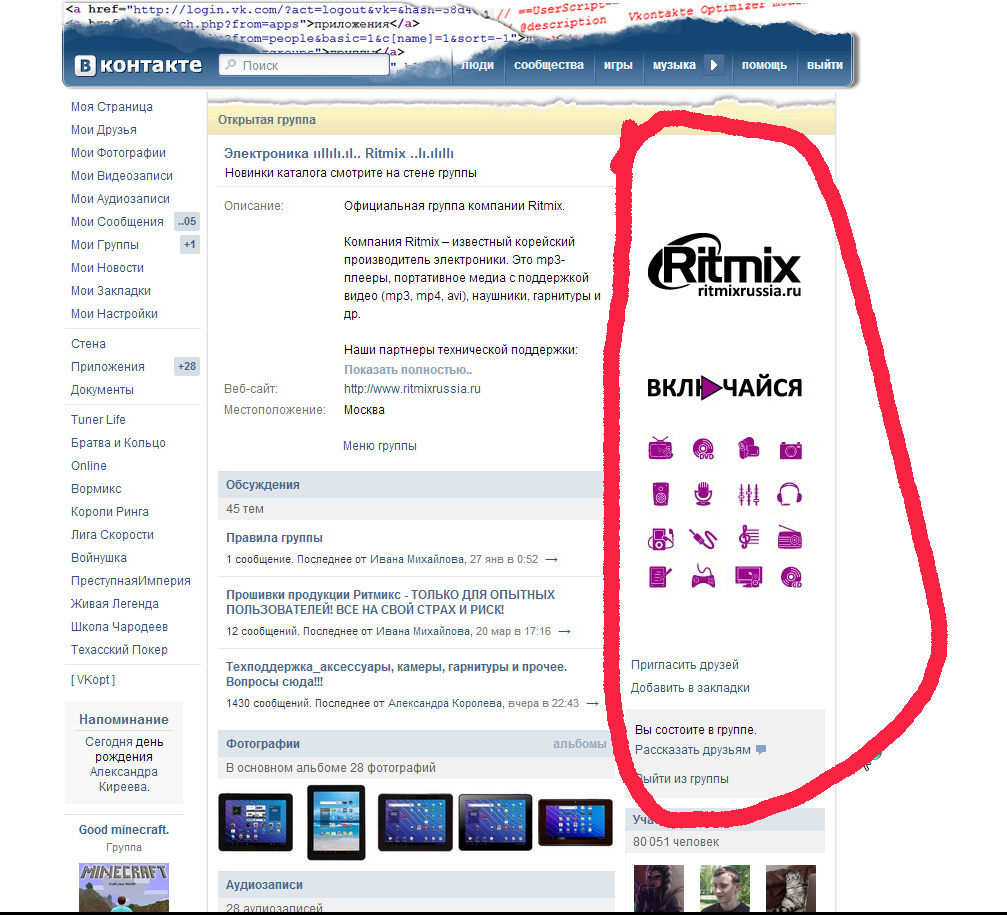
Task: Click the speech bubble icon by Рассказать друзьям
Action: (x=761, y=749)
